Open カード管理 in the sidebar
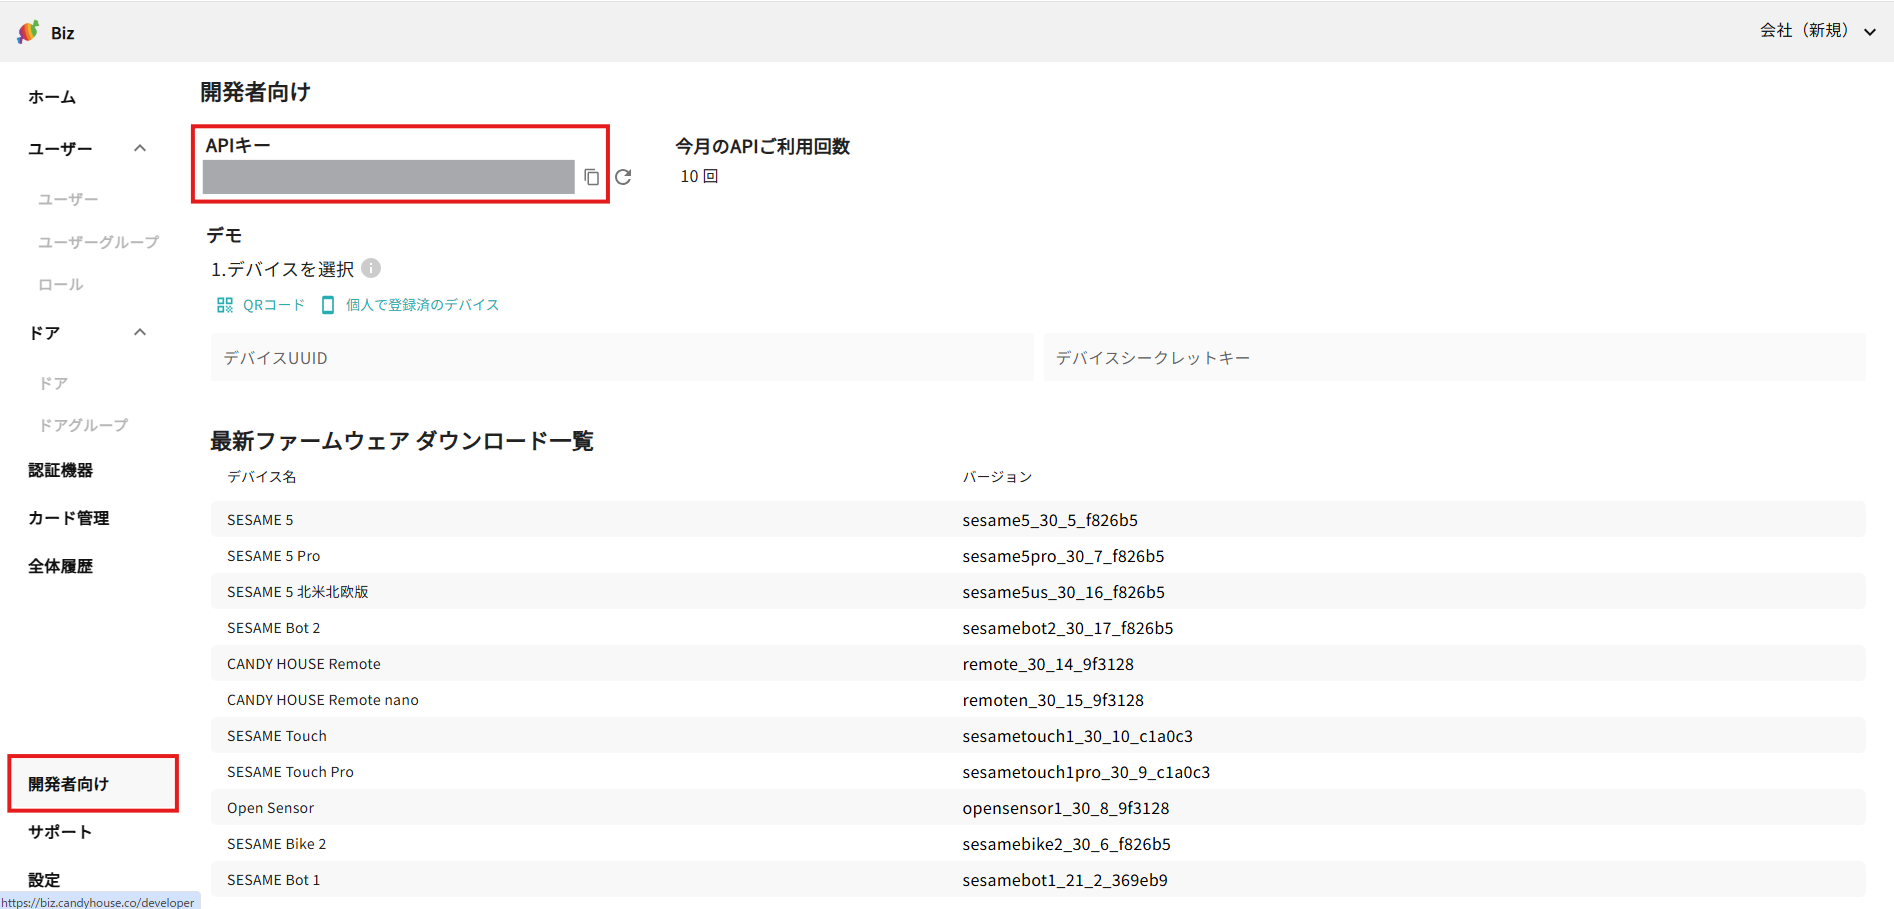Viewport: 1894px width, 909px height. pyautogui.click(x=68, y=518)
